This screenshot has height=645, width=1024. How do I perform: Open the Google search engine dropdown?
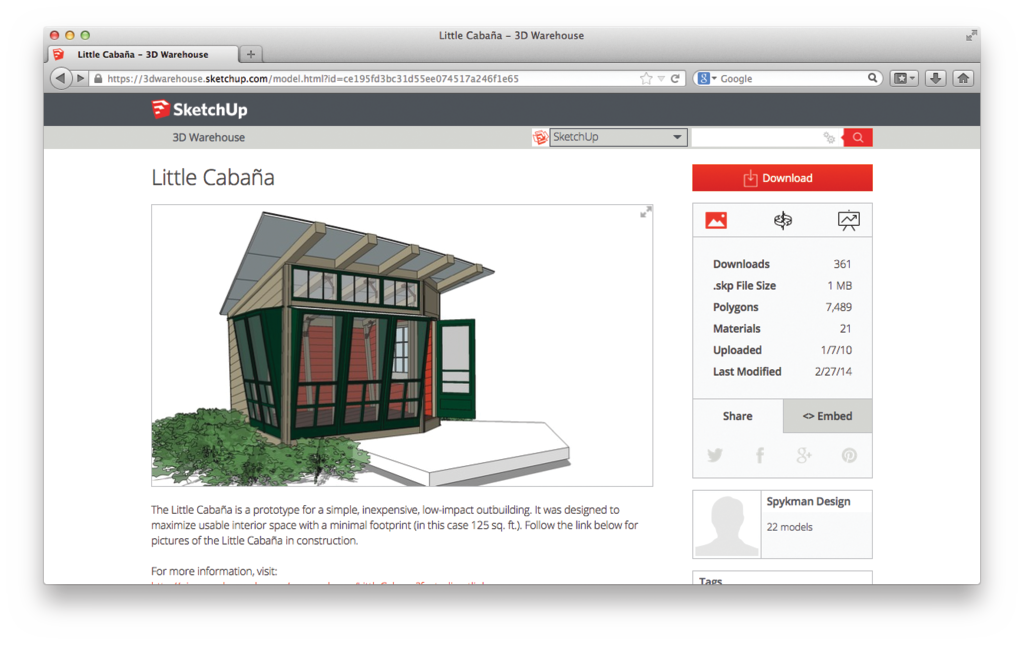point(707,78)
